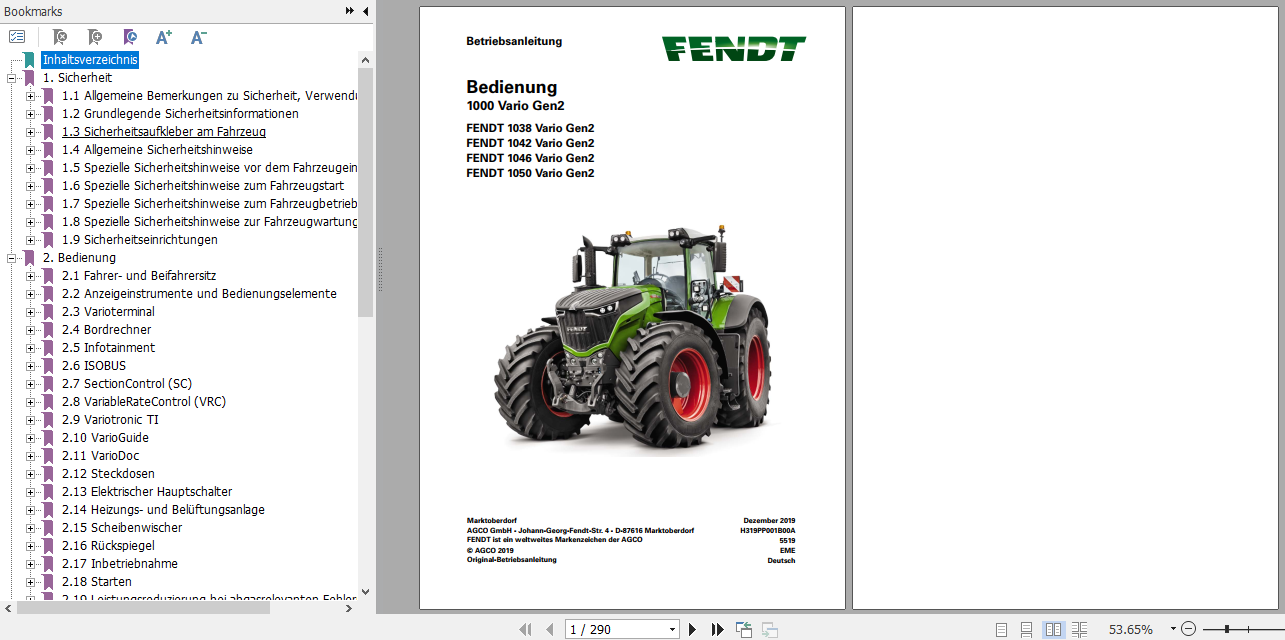Expand the 2.15 Scheibenwischer node
Screen dimensions: 1285x640
click(30, 528)
